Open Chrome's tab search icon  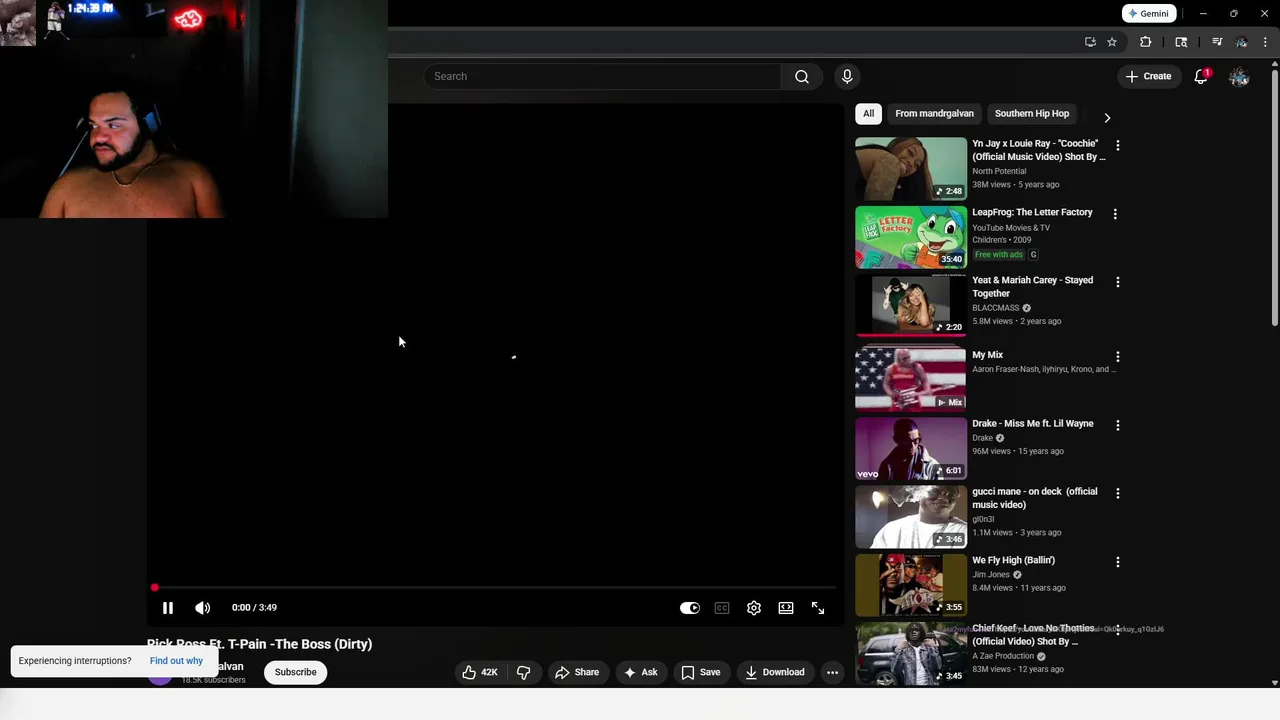point(1181,42)
